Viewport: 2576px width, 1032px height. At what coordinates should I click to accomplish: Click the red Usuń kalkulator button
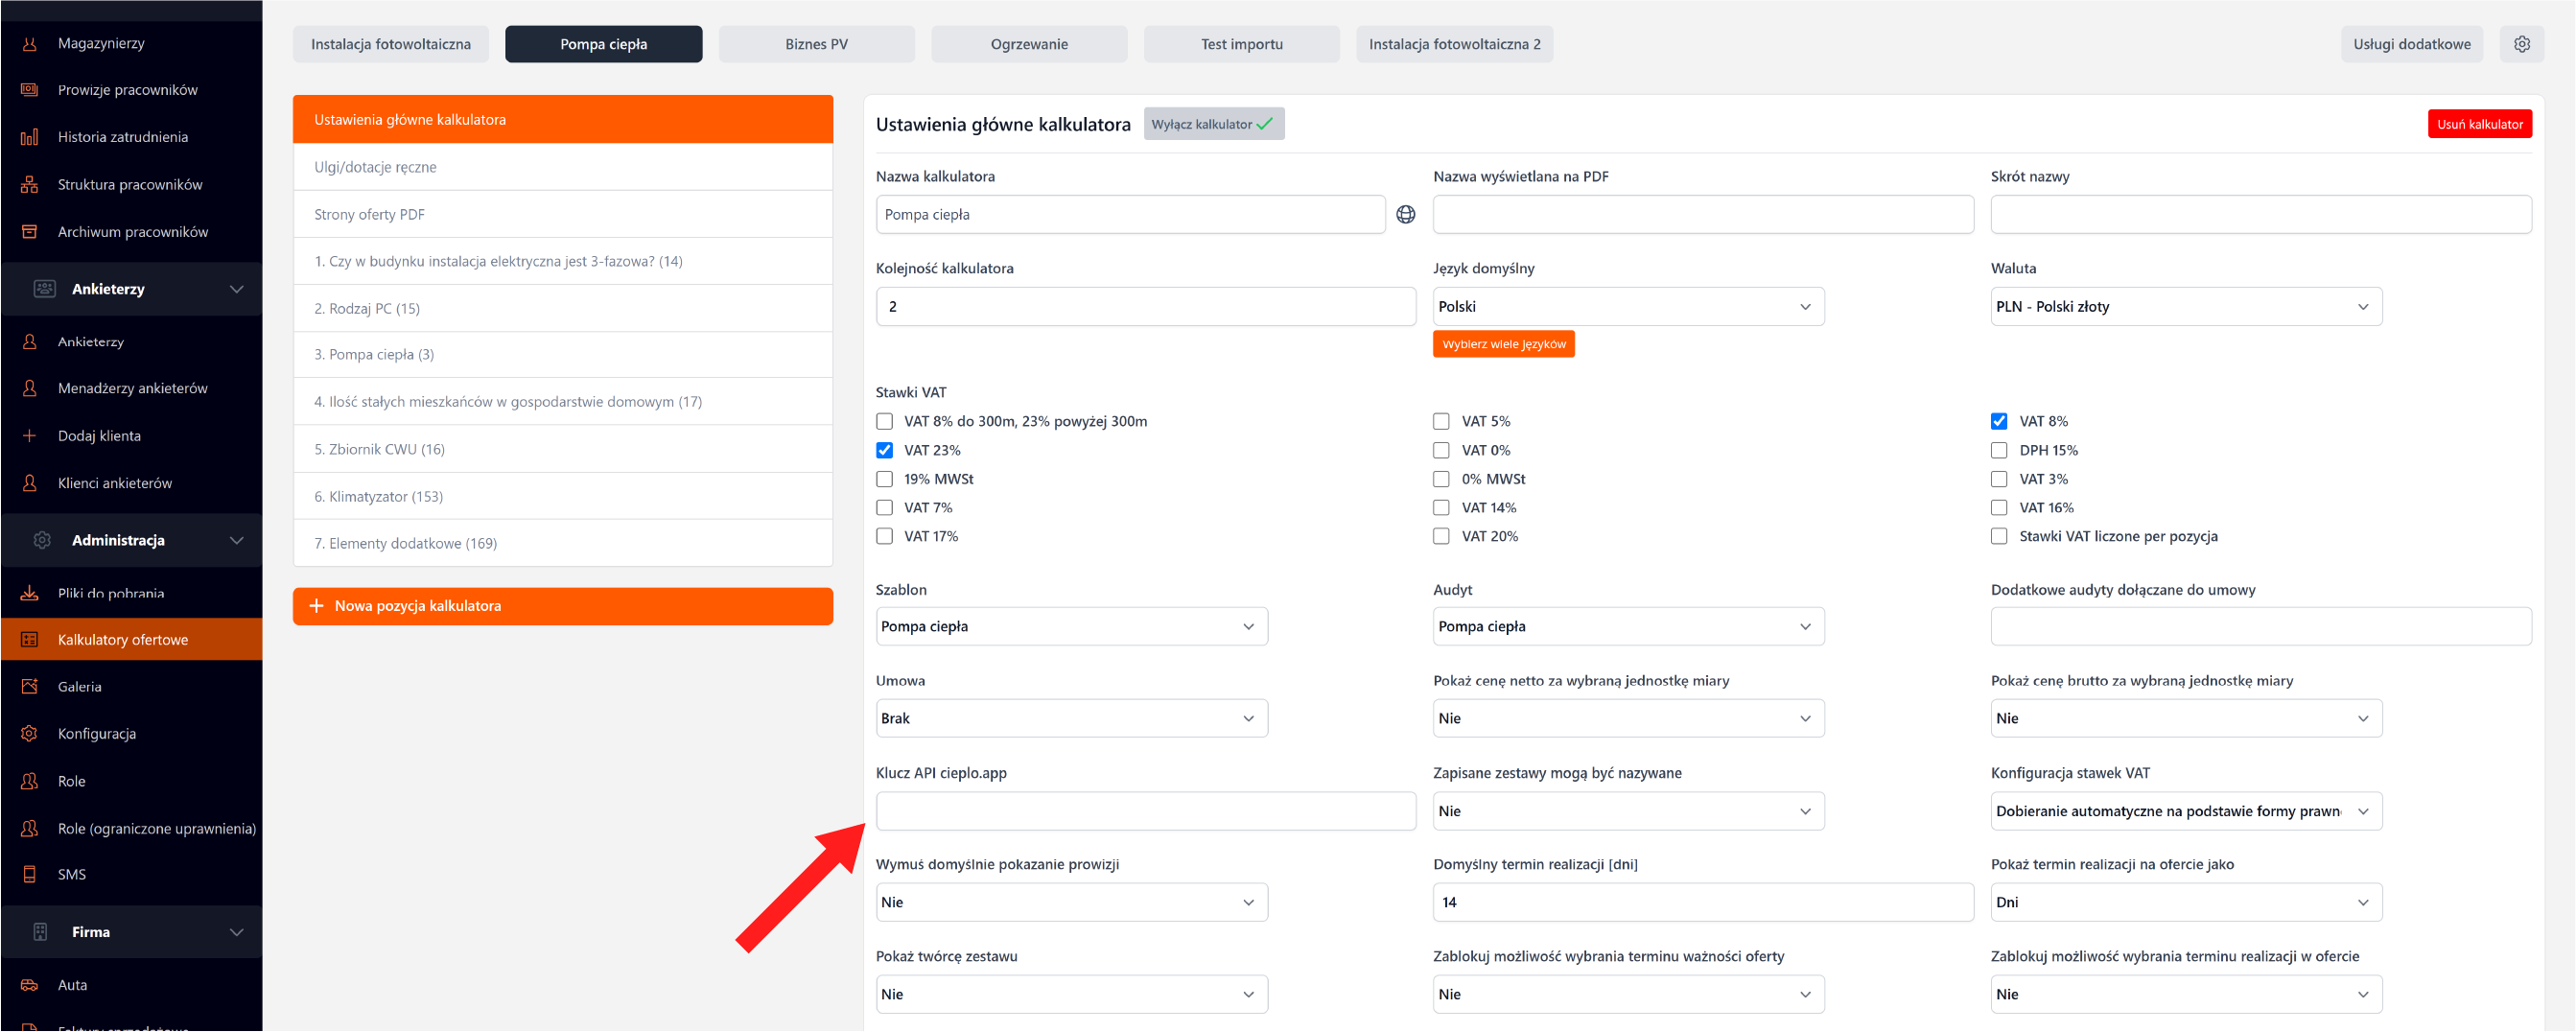pyautogui.click(x=2478, y=124)
